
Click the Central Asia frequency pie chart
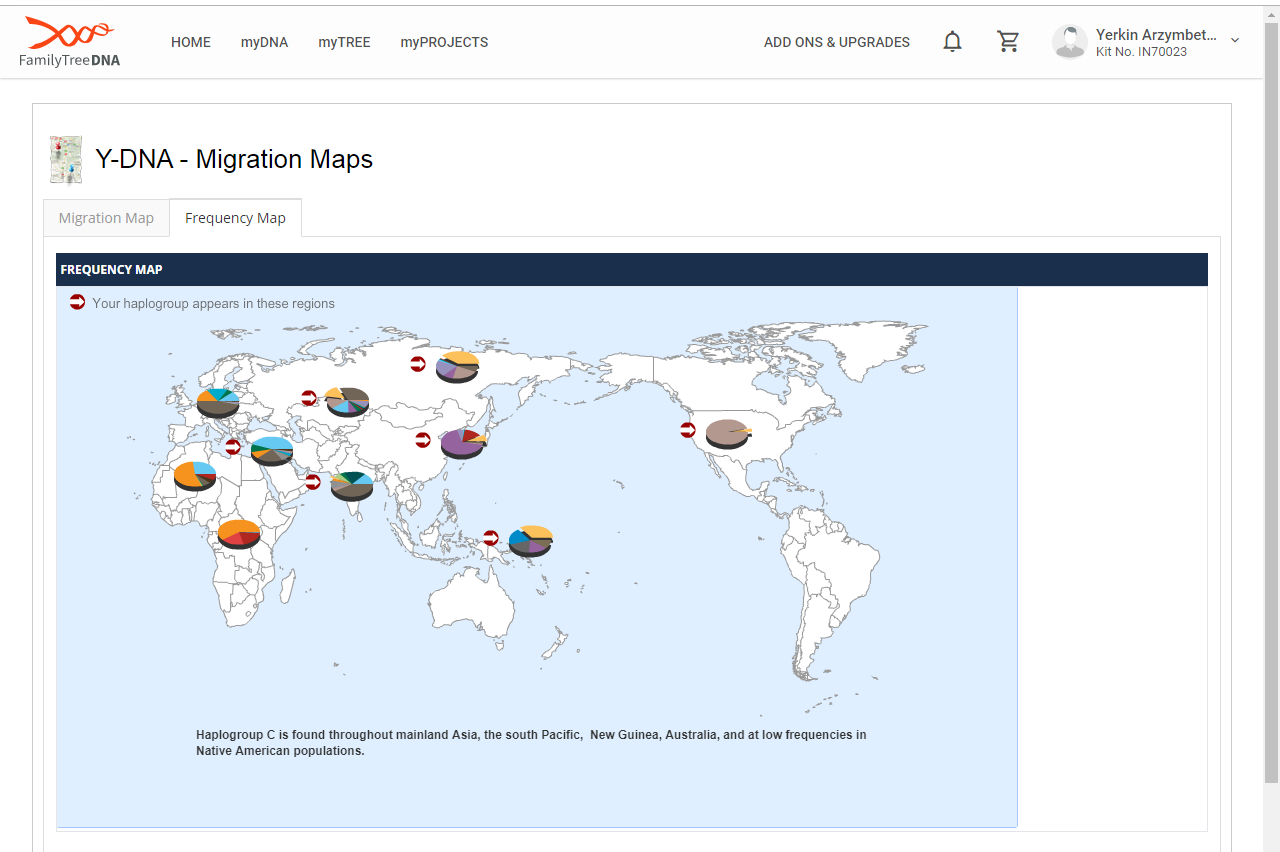tap(348, 402)
